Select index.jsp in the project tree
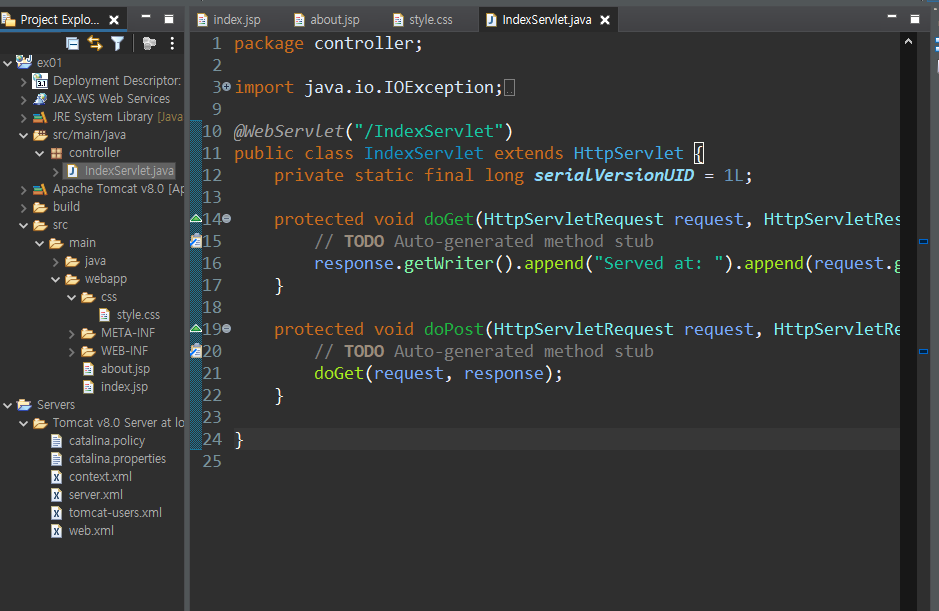Image resolution: width=939 pixels, height=611 pixels. point(124,386)
